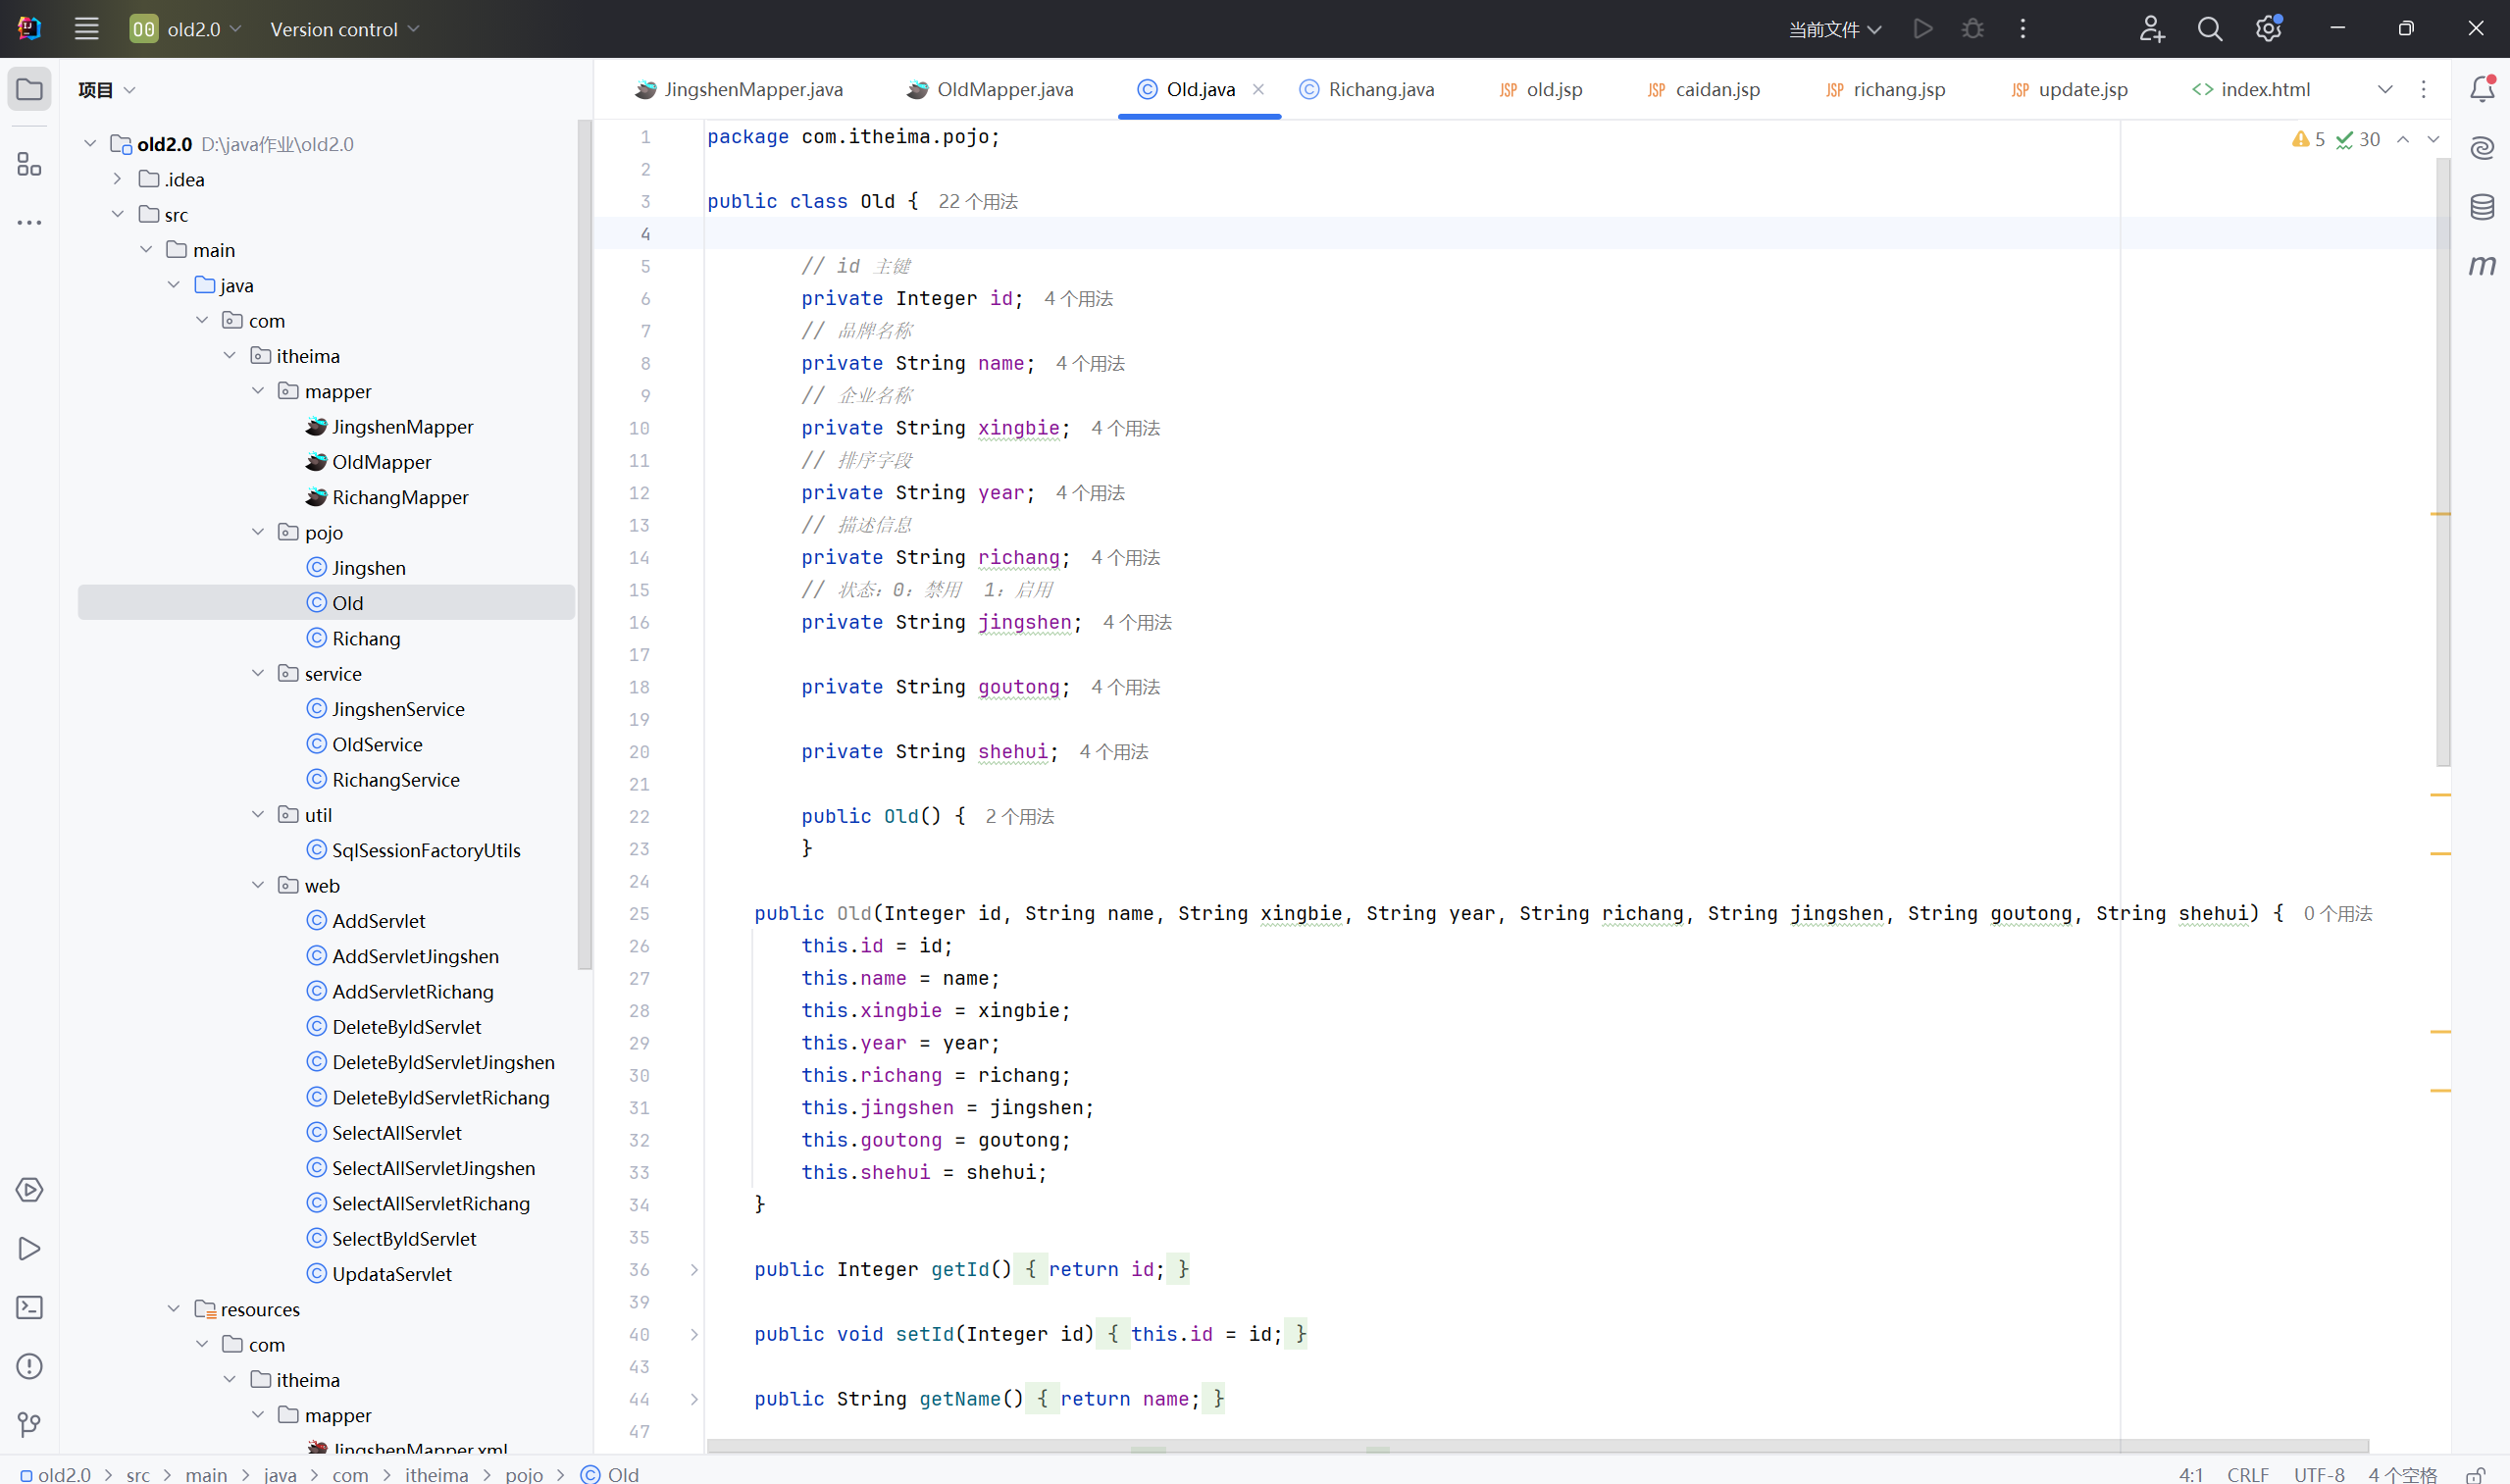The image size is (2510, 1484).
Task: Open the Database tool window icon
Action: [x=2481, y=207]
